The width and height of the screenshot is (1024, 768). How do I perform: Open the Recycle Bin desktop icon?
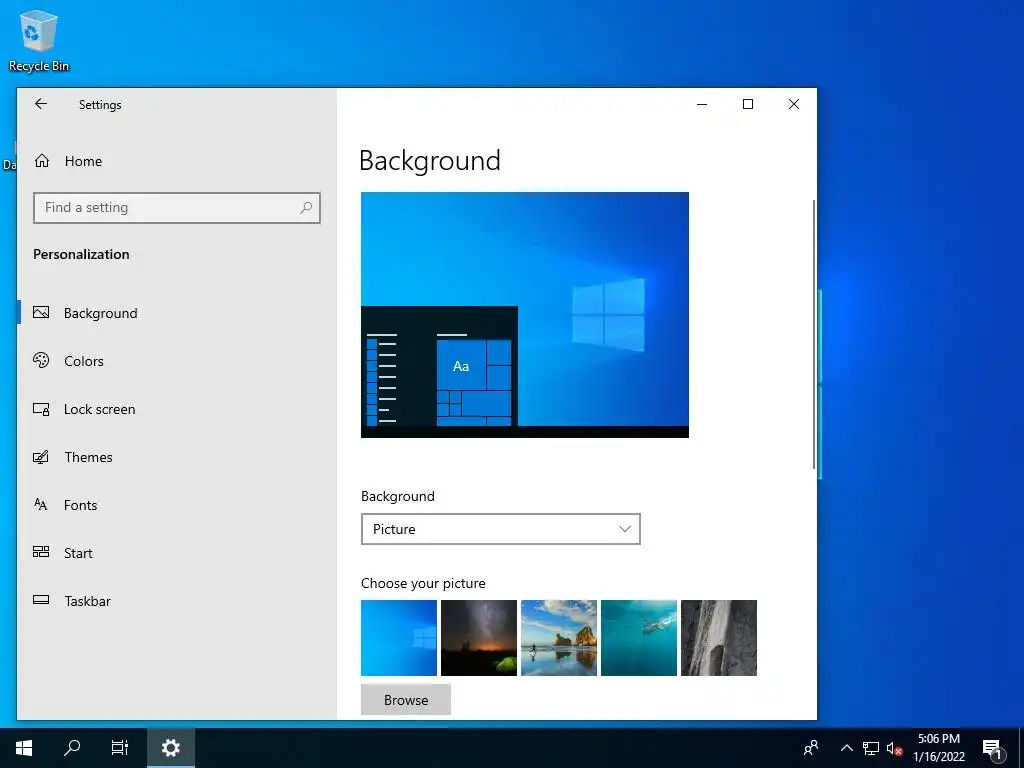39,40
